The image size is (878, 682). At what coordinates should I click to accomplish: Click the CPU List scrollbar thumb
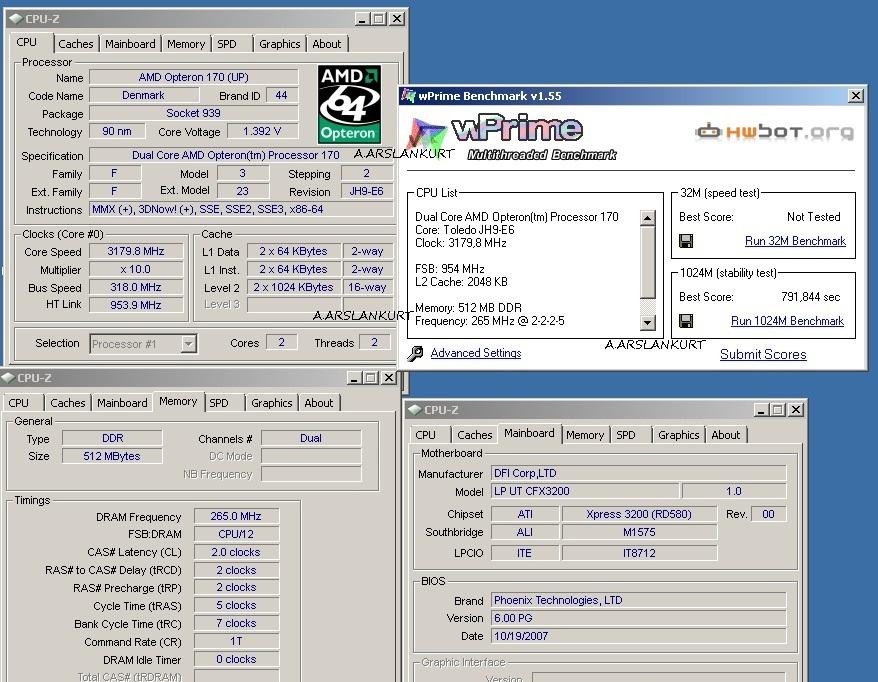(647, 262)
